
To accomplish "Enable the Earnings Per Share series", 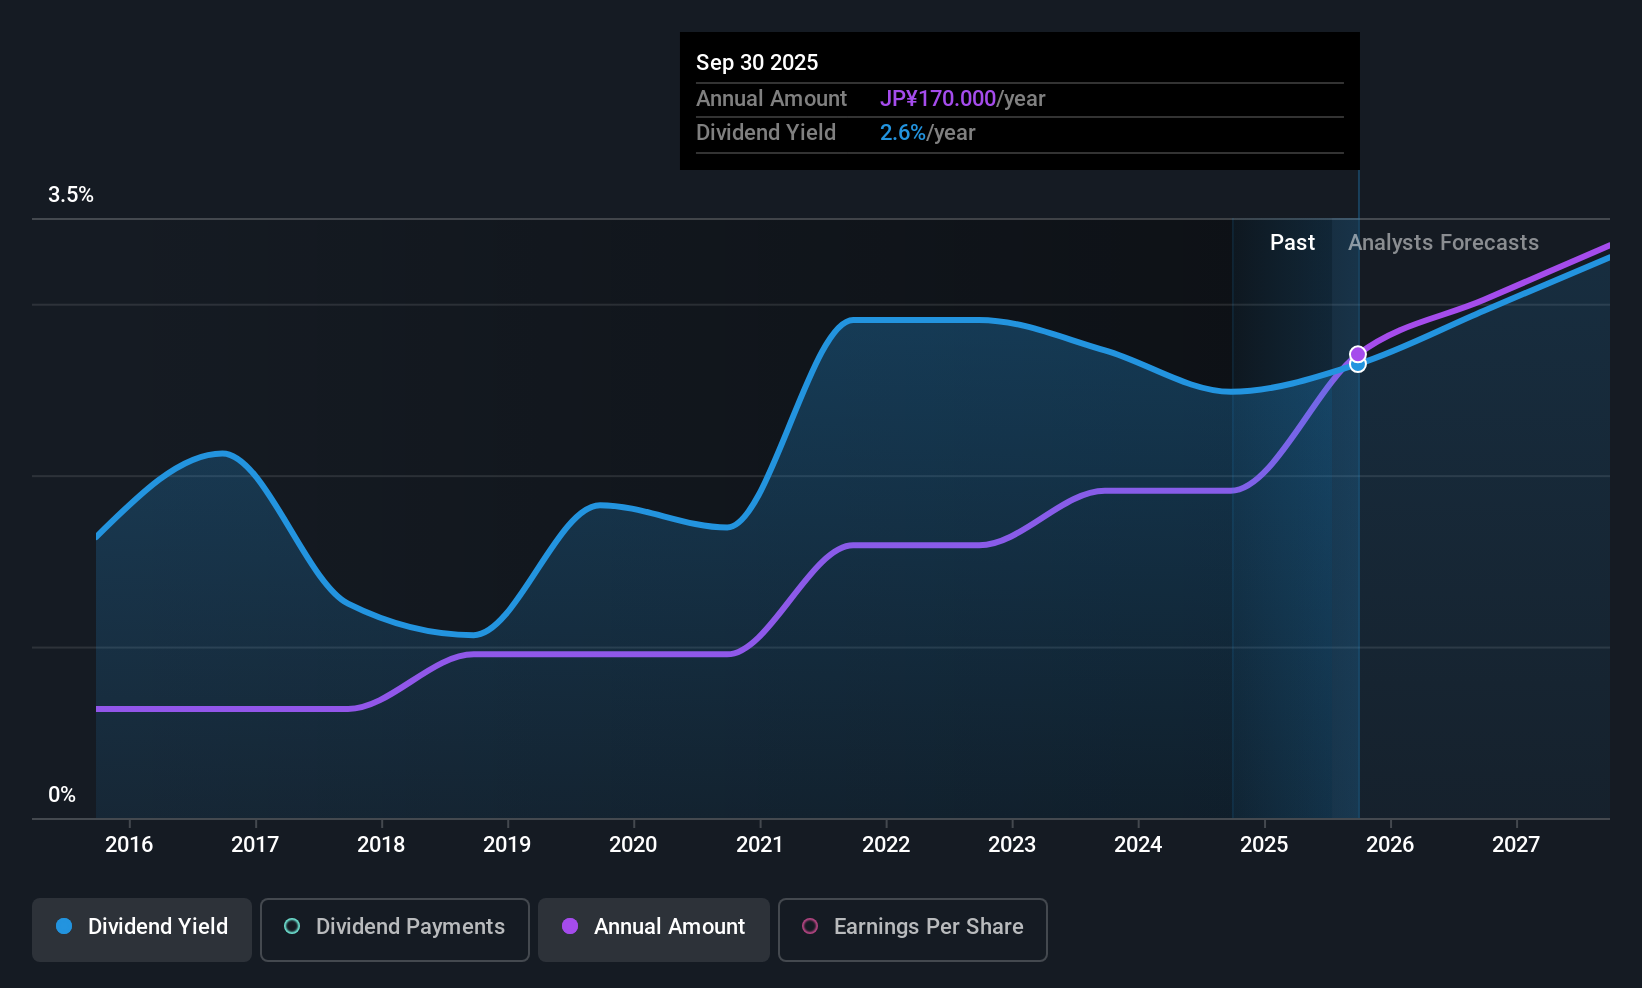I will 912,930.
